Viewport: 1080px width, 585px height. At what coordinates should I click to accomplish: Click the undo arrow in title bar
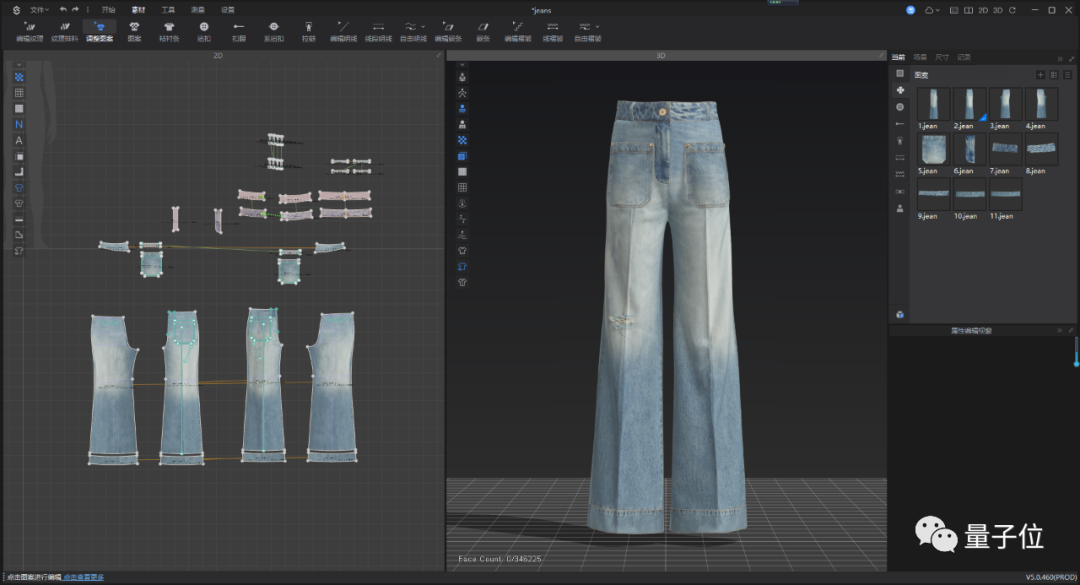[x=63, y=9]
